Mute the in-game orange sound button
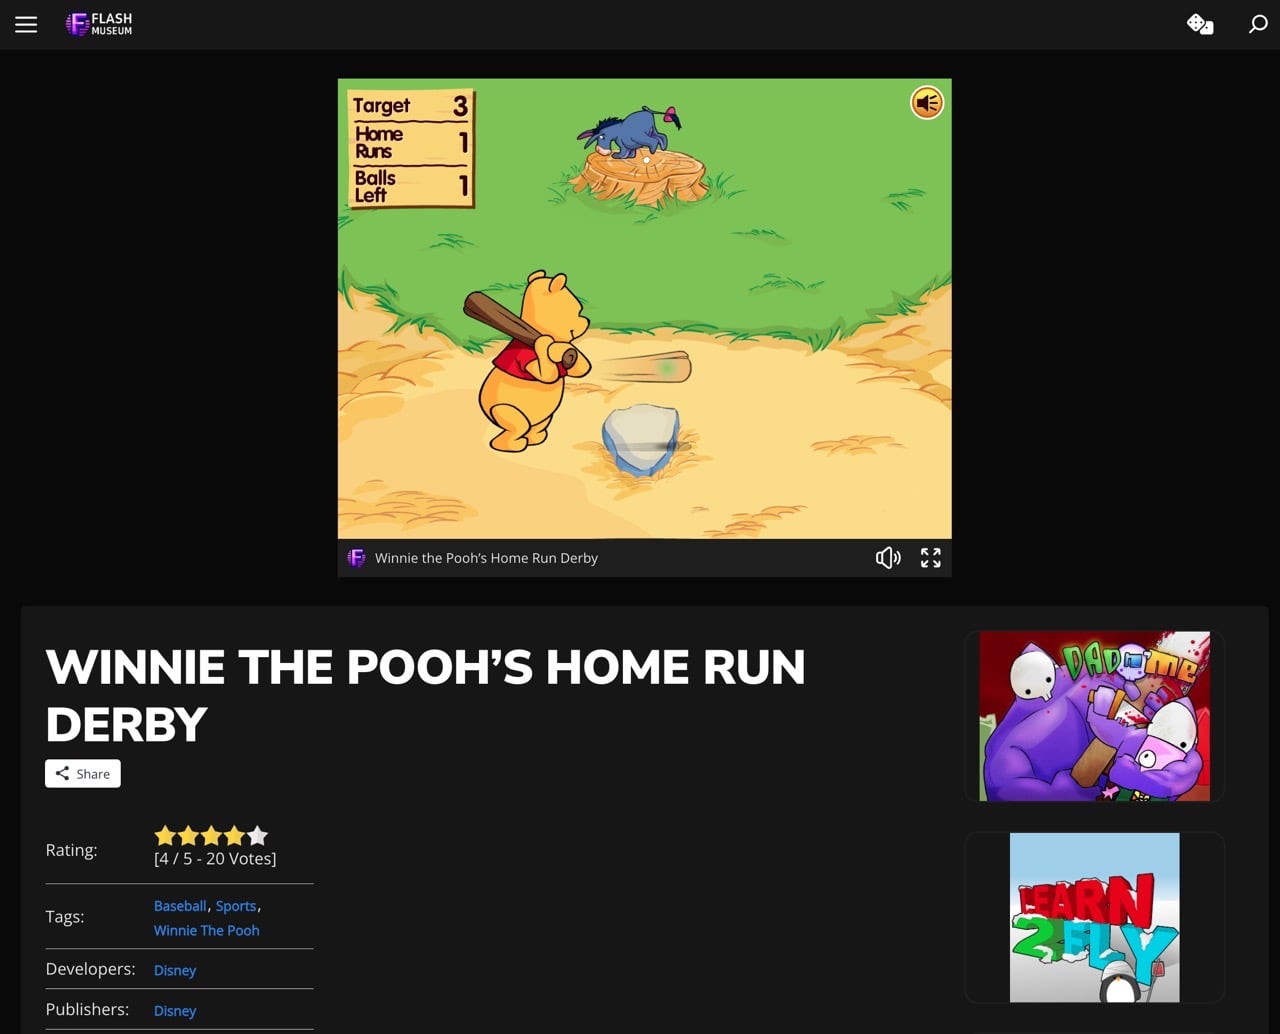Viewport: 1280px width, 1034px height. 926,103
